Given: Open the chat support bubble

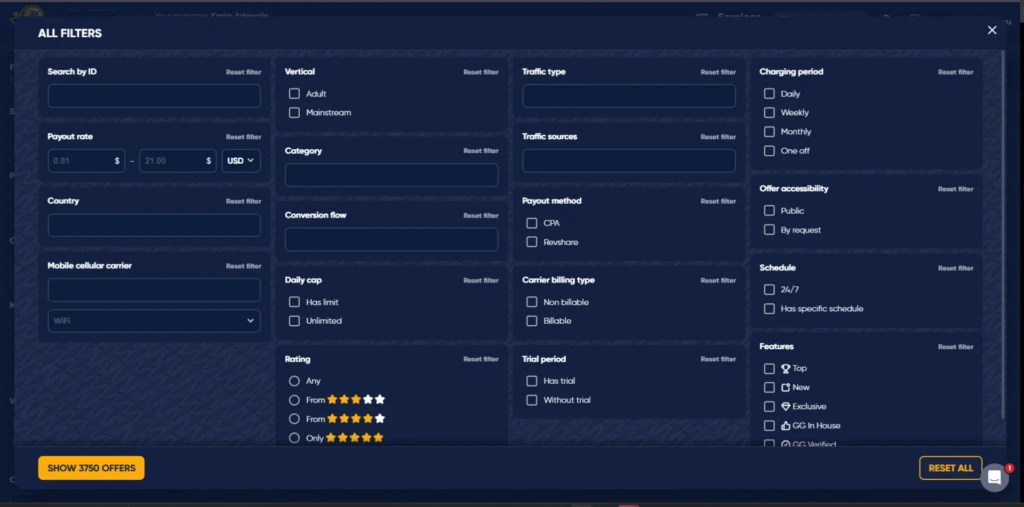Looking at the screenshot, I should 995,478.
